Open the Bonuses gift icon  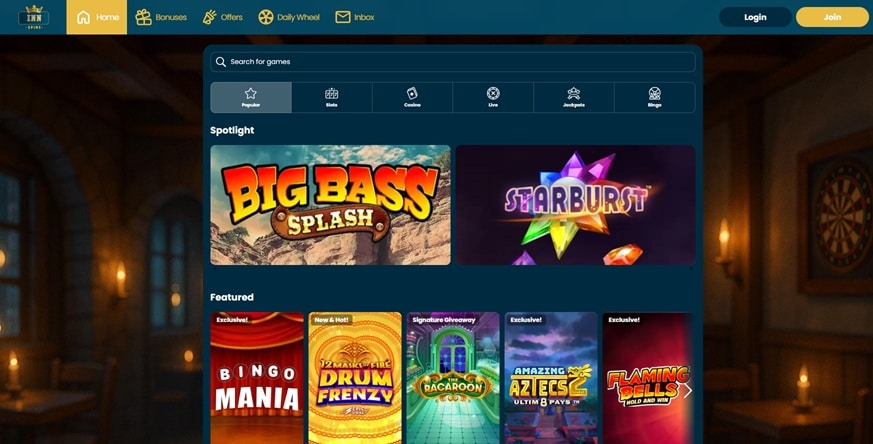(144, 17)
